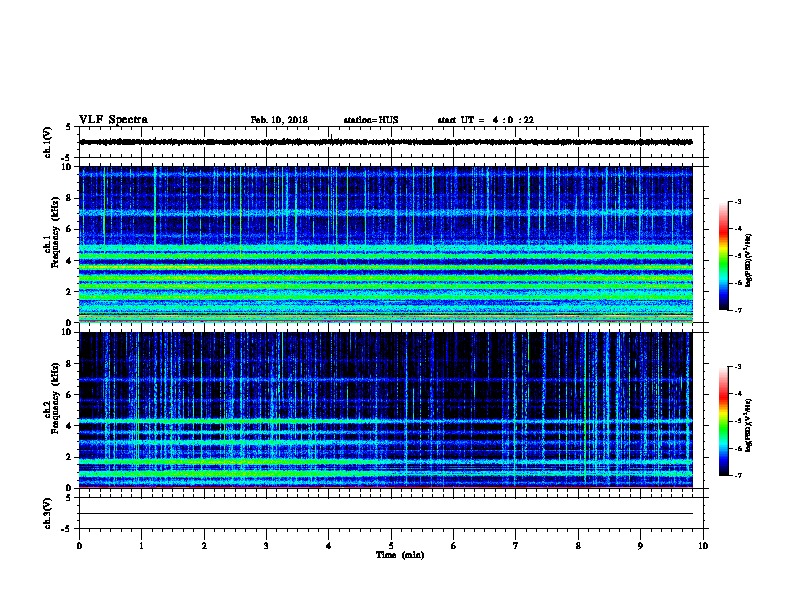The height and width of the screenshot is (612, 792).
Task: Click the time axis tick label "10"
Action: pos(703,546)
